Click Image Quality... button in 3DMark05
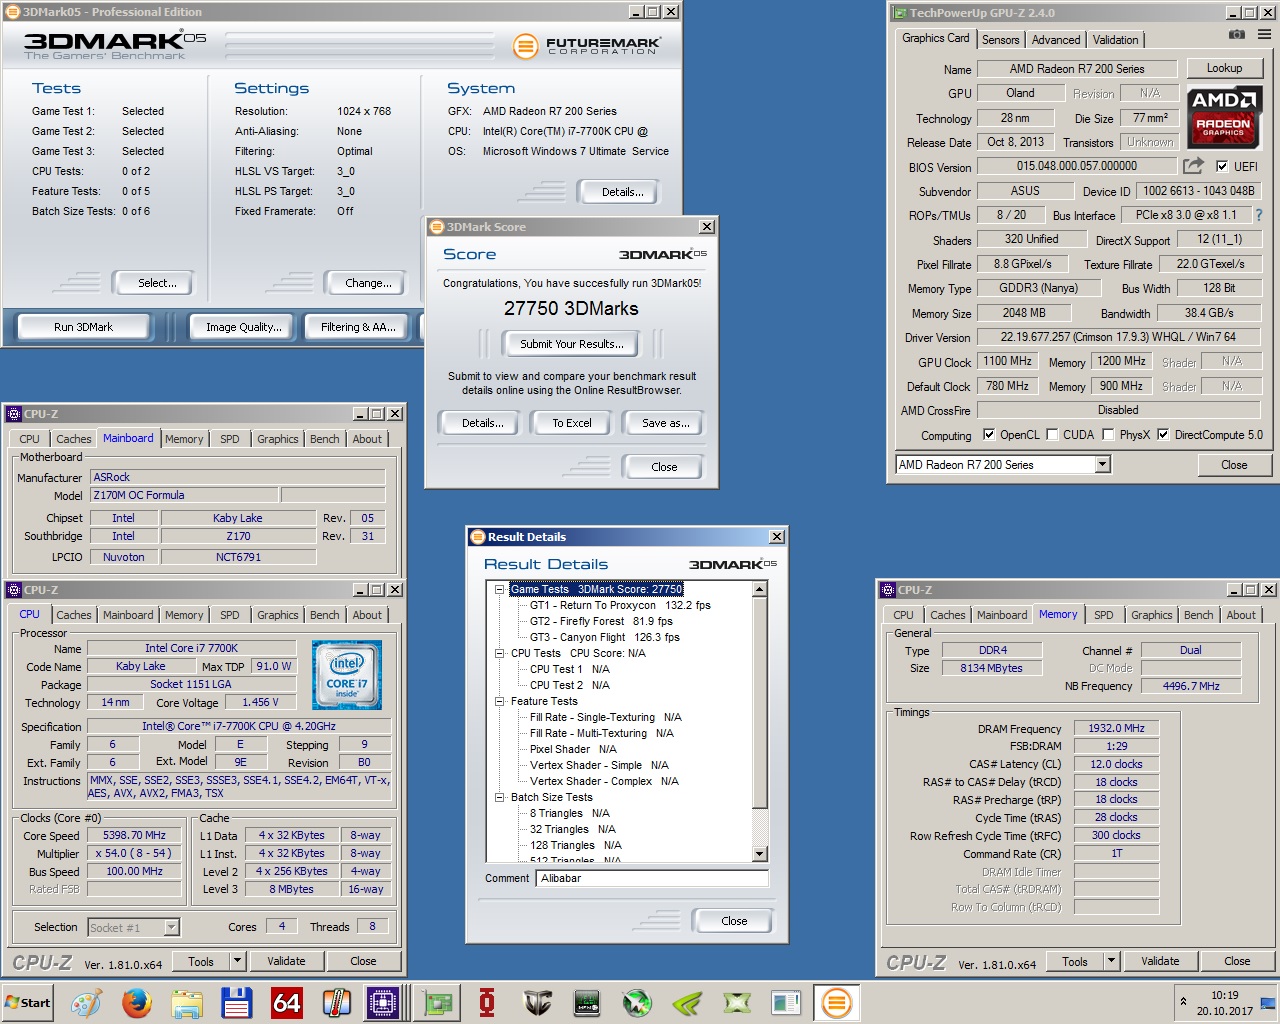The image size is (1280, 1024). coord(243,327)
